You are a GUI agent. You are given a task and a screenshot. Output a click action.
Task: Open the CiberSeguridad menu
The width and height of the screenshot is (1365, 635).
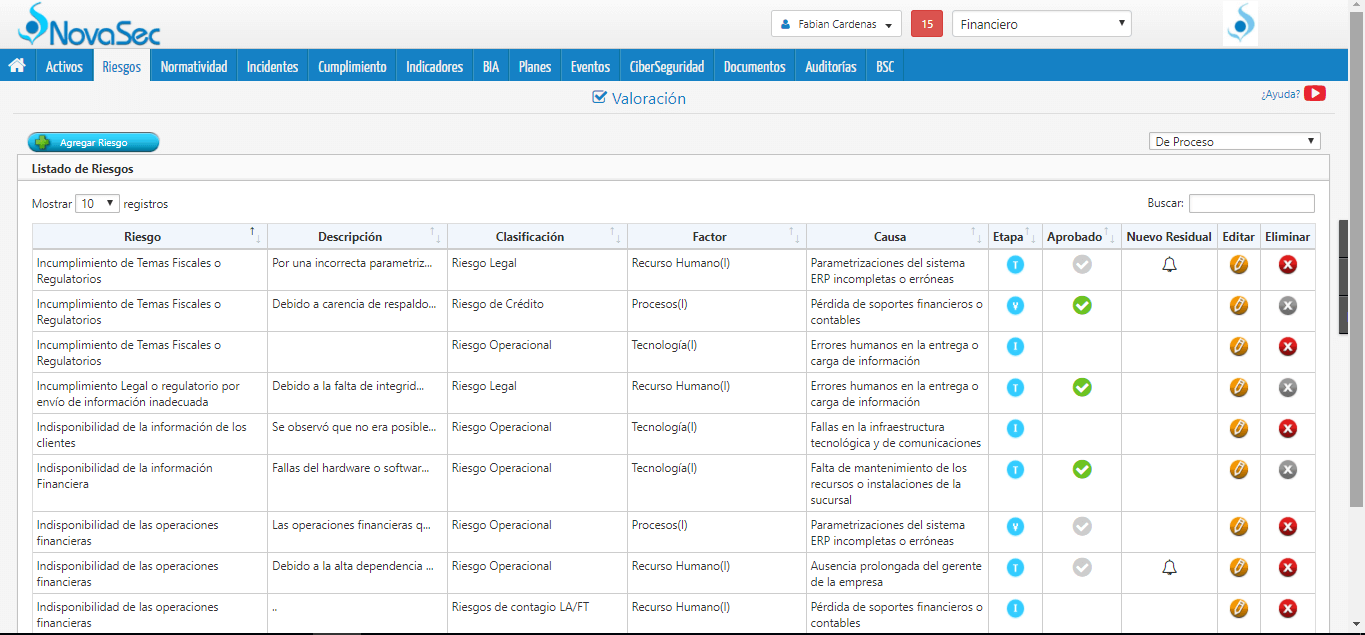667,66
